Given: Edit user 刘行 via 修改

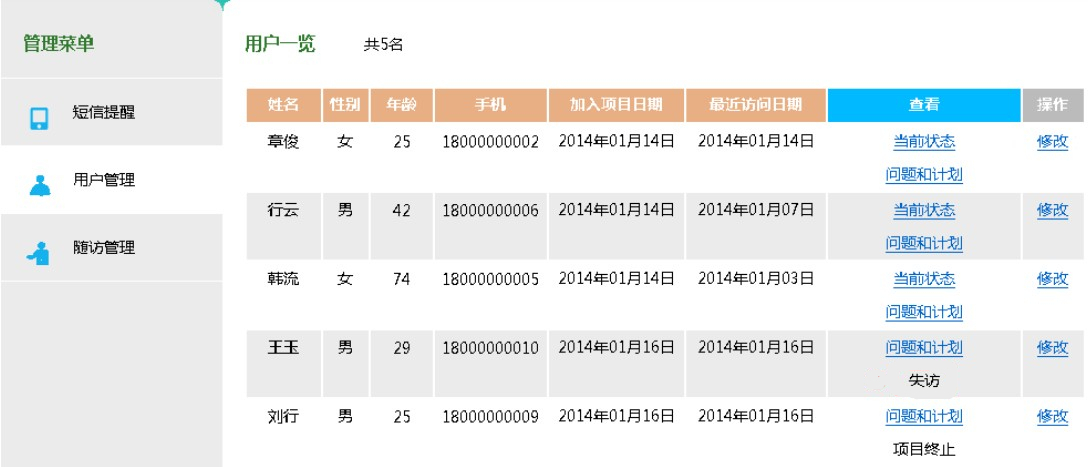Looking at the screenshot, I should tap(1052, 416).
